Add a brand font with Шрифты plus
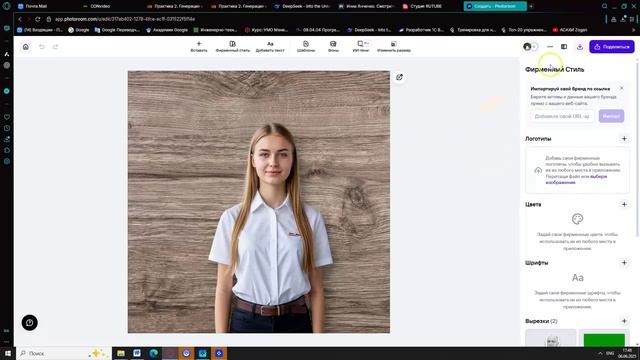Screen dimensions: 640x360 [x=624, y=263]
